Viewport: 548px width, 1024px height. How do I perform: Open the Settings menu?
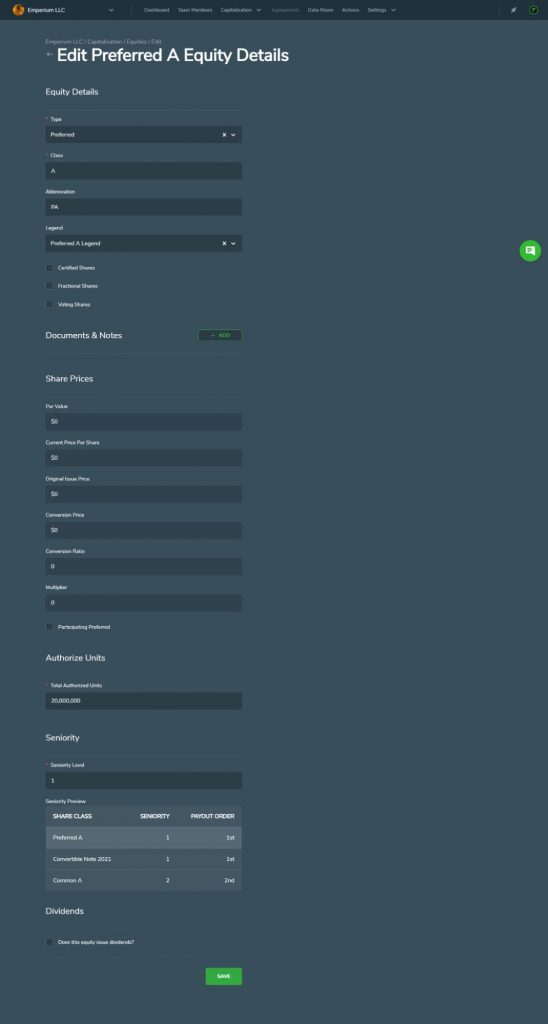pos(381,10)
